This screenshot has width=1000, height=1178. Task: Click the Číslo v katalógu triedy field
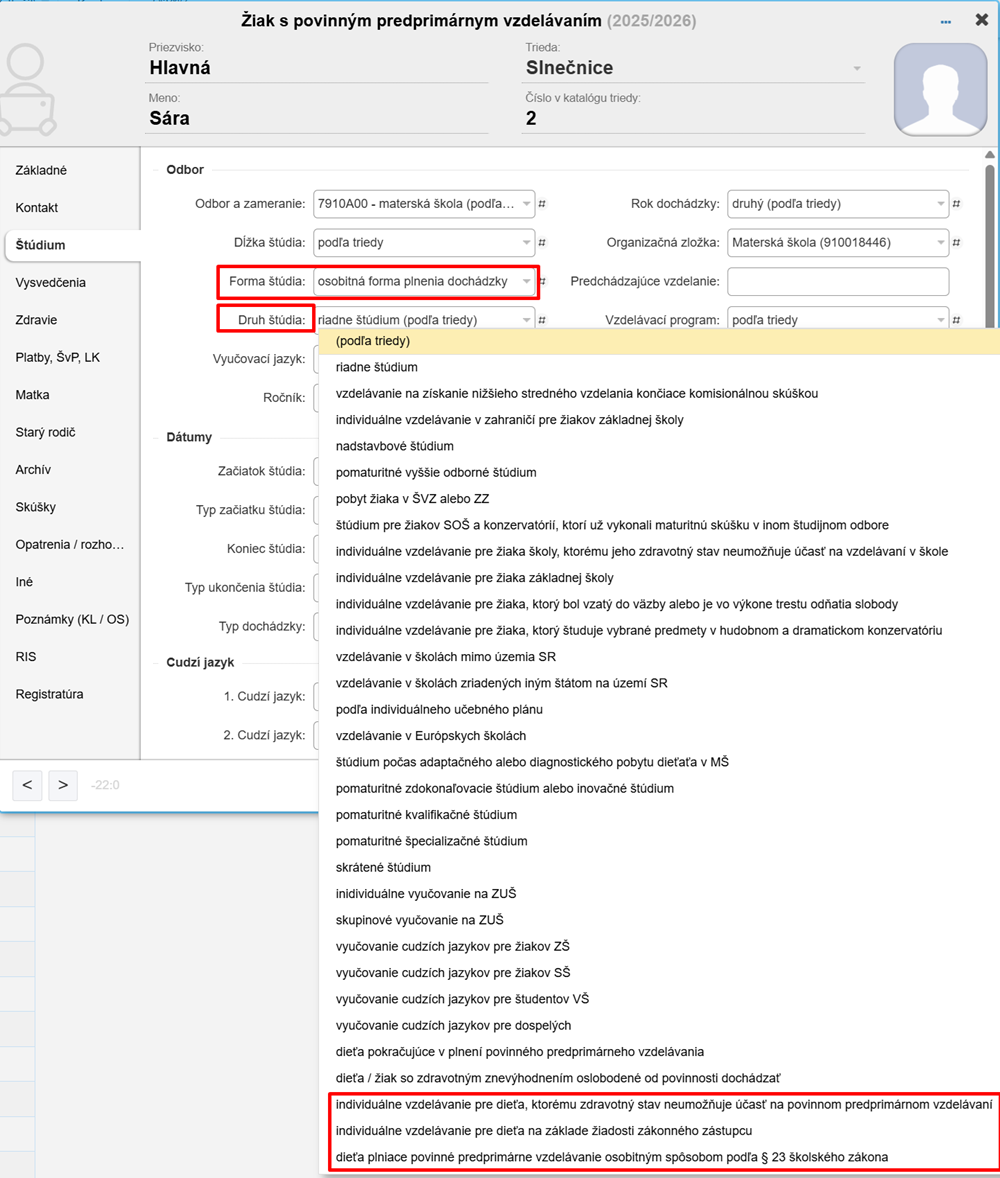point(693,118)
